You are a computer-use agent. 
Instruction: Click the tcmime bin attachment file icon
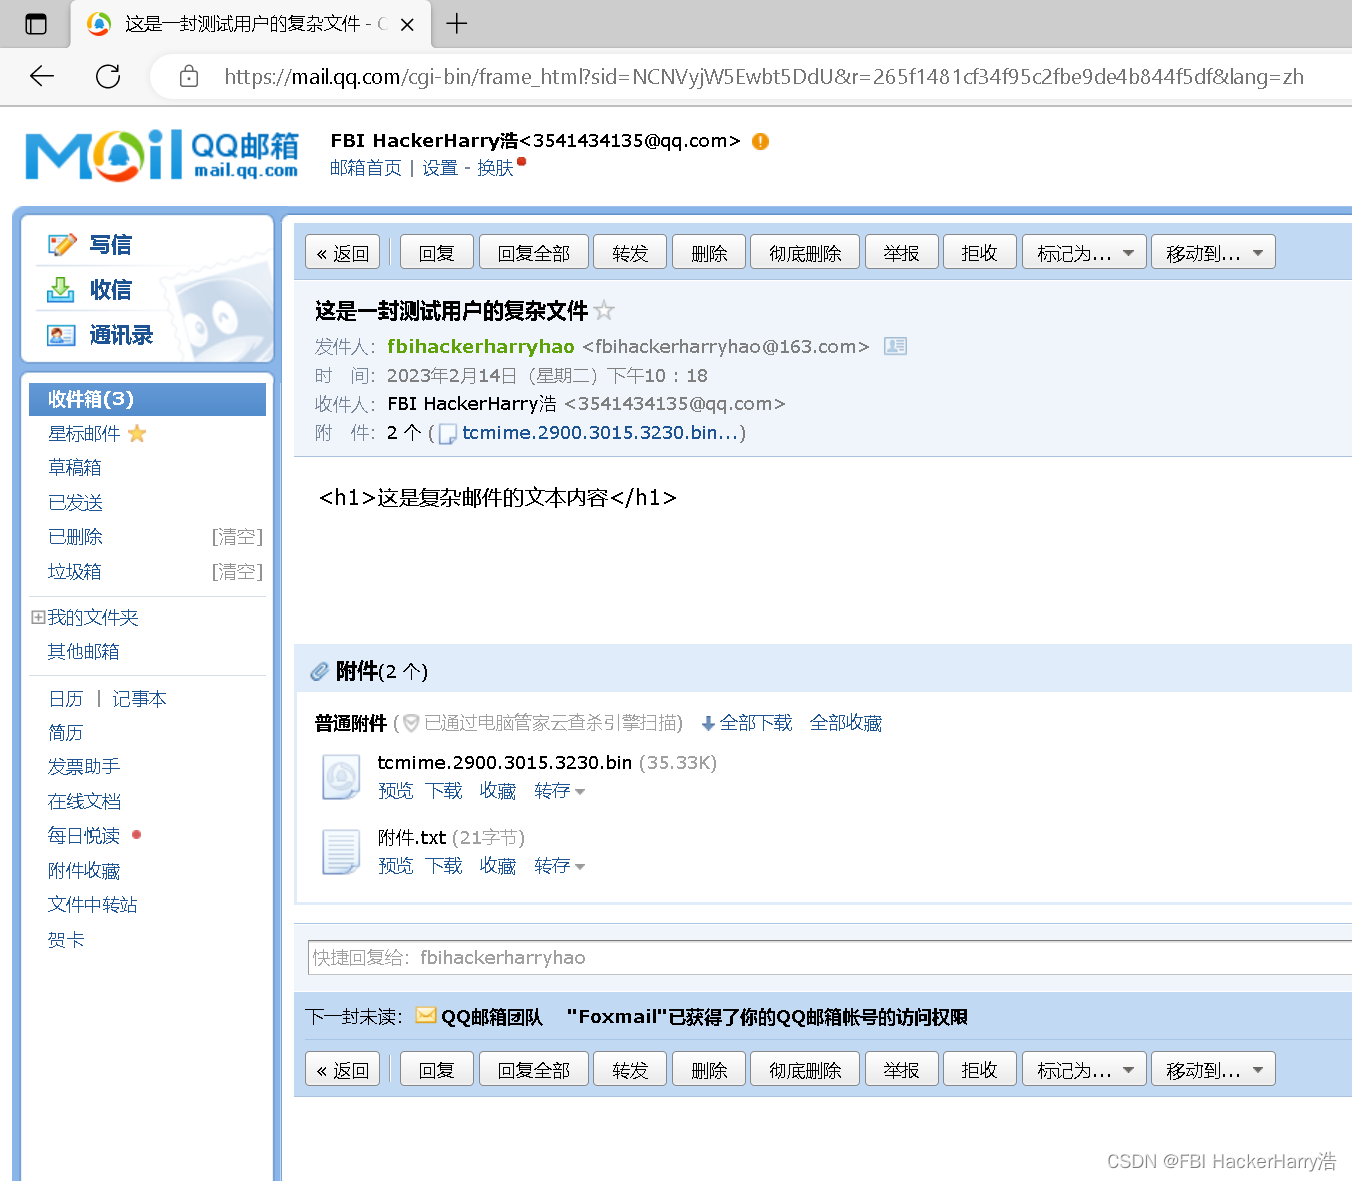341,777
